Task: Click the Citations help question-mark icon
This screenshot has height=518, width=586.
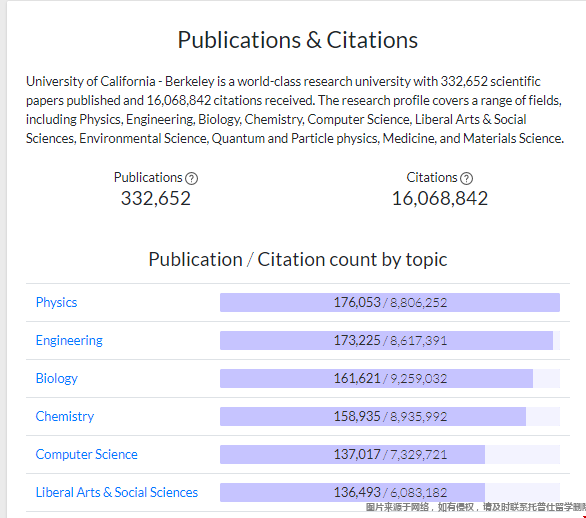Action: click(466, 178)
